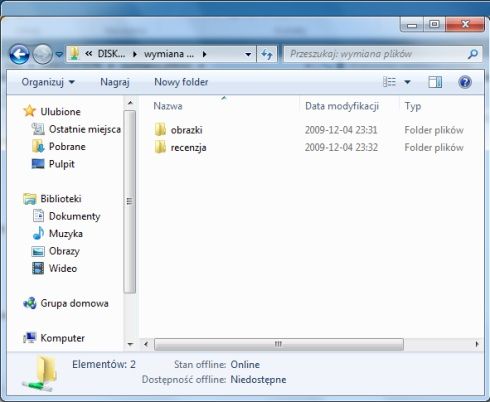Select the recenzja folder
This screenshot has width=490, height=402.
coord(180,147)
